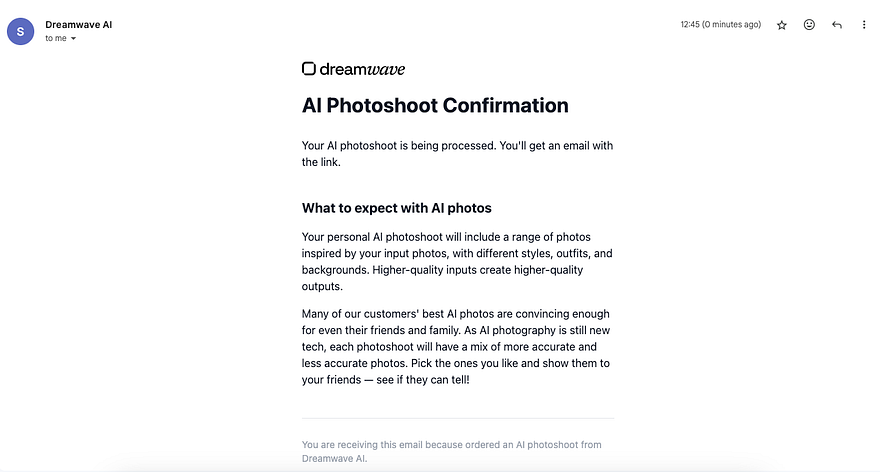Image resolution: width=880 pixels, height=472 pixels.
Task: Open the three-dot more options menu
Action: pyautogui.click(x=864, y=25)
